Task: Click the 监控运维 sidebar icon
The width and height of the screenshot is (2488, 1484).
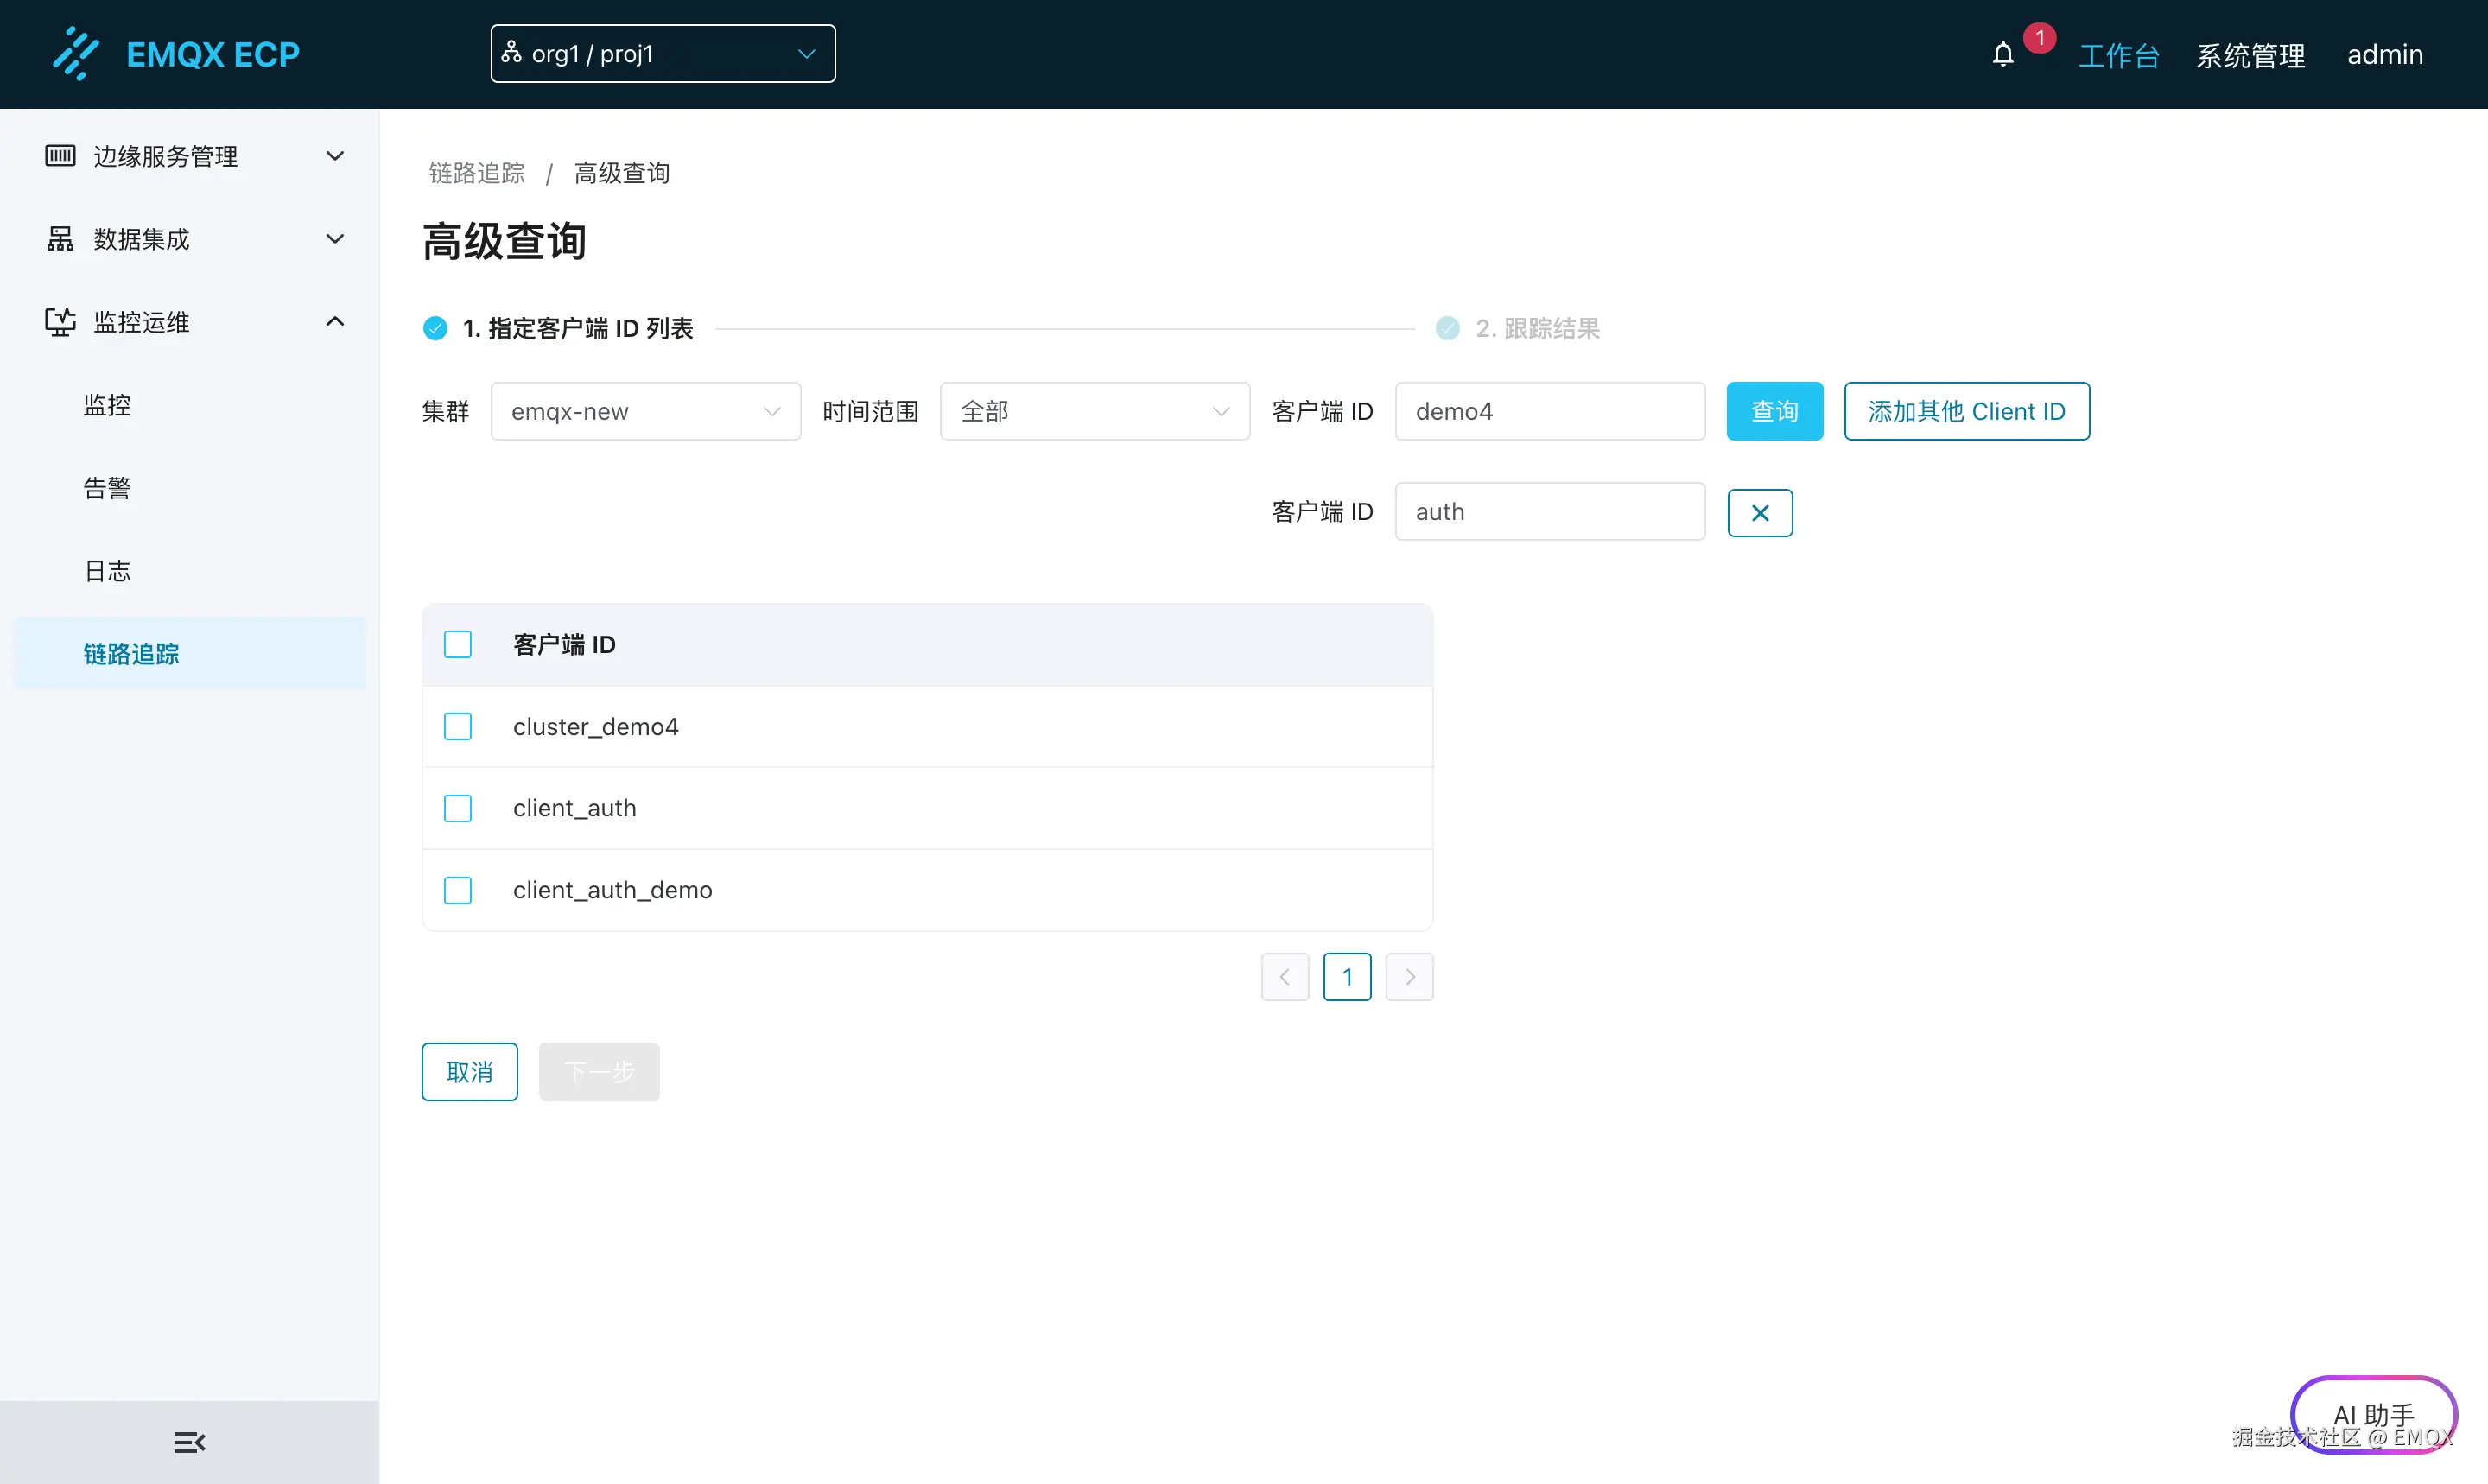Action: (59, 322)
